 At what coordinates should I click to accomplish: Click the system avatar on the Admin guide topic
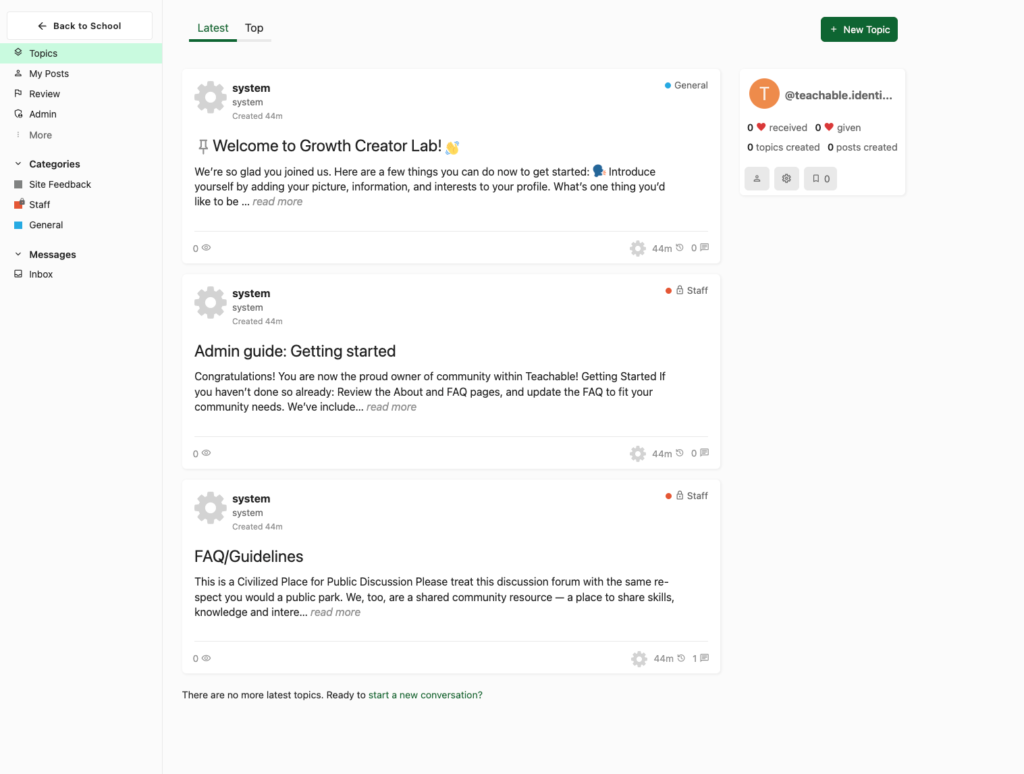click(x=210, y=302)
